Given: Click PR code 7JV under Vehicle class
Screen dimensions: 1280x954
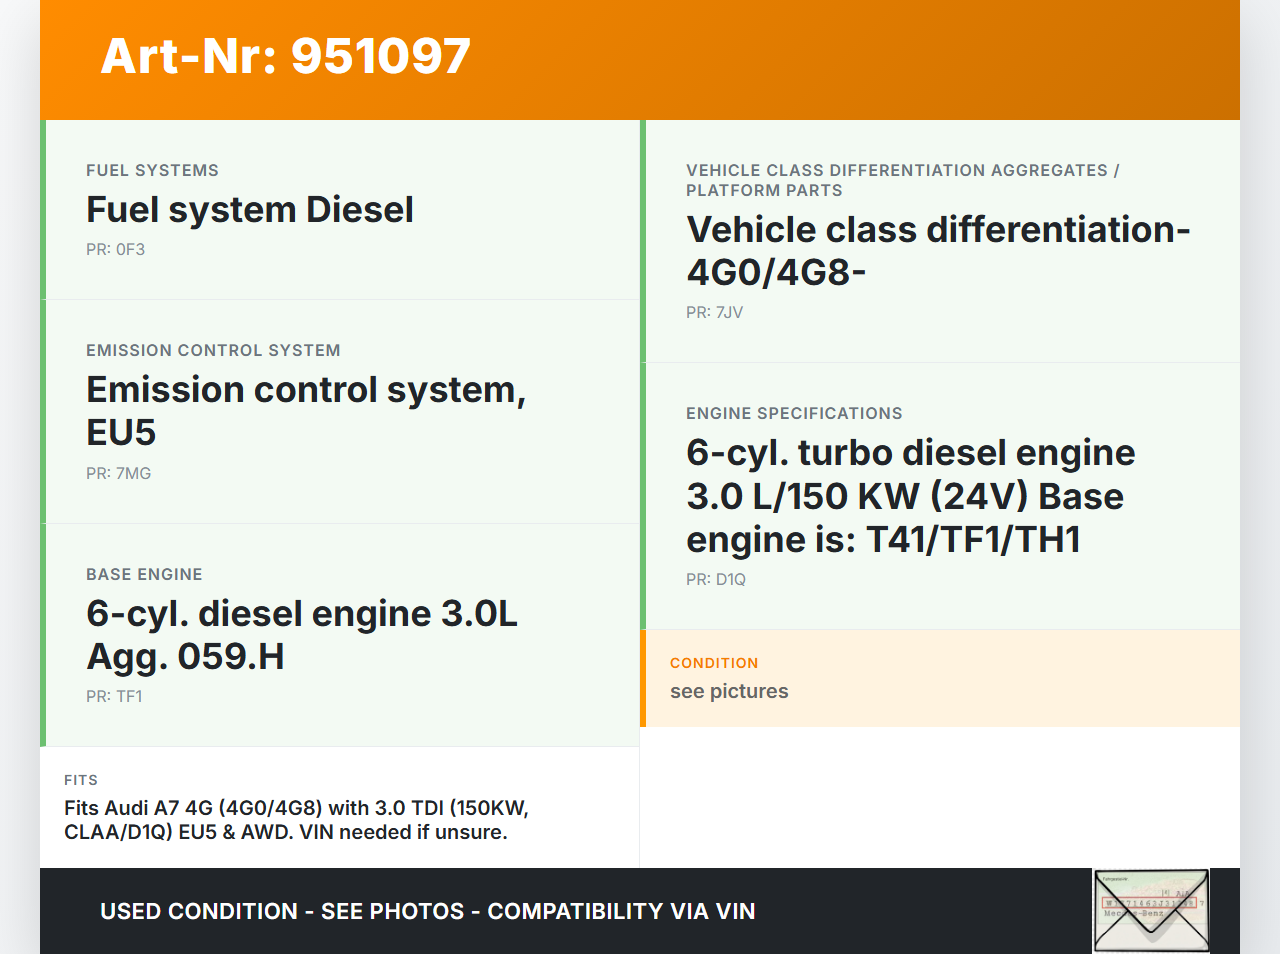Looking at the screenshot, I should click(714, 313).
